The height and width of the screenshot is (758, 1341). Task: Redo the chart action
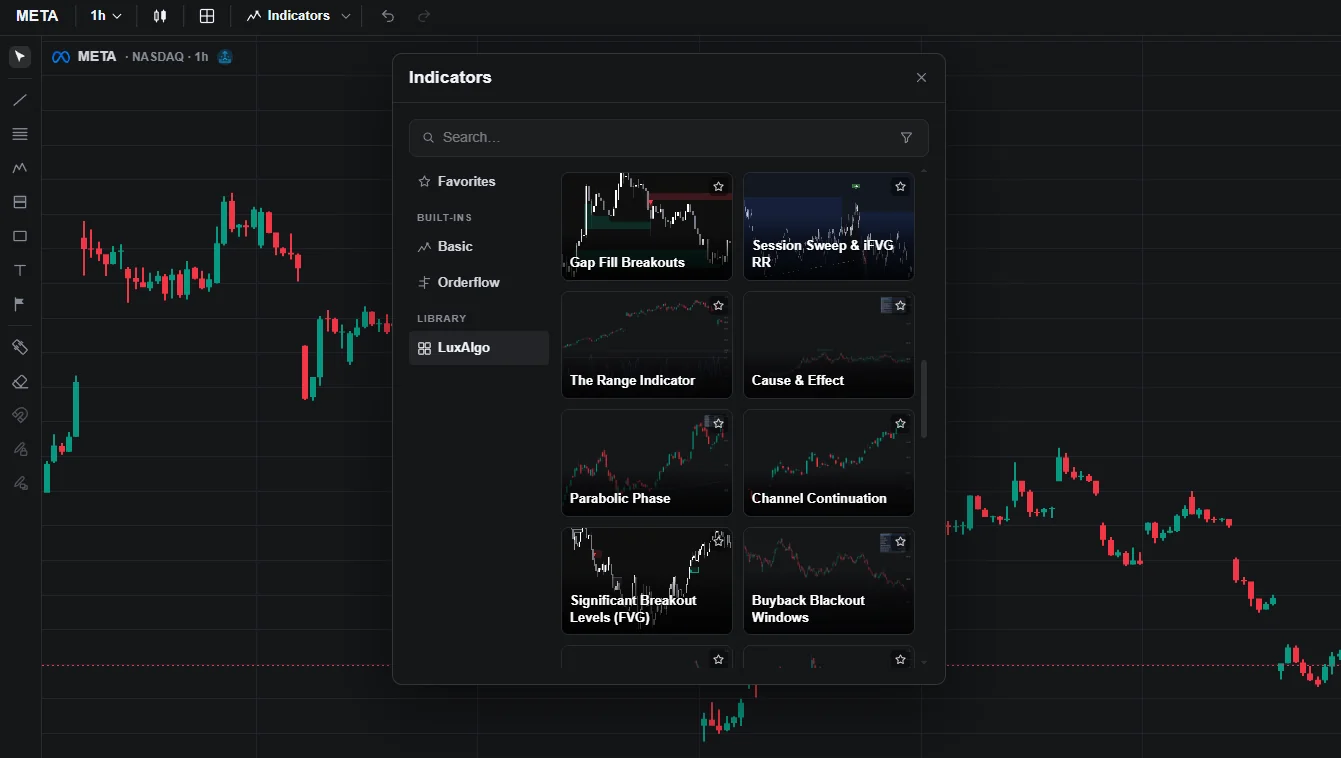pos(424,16)
